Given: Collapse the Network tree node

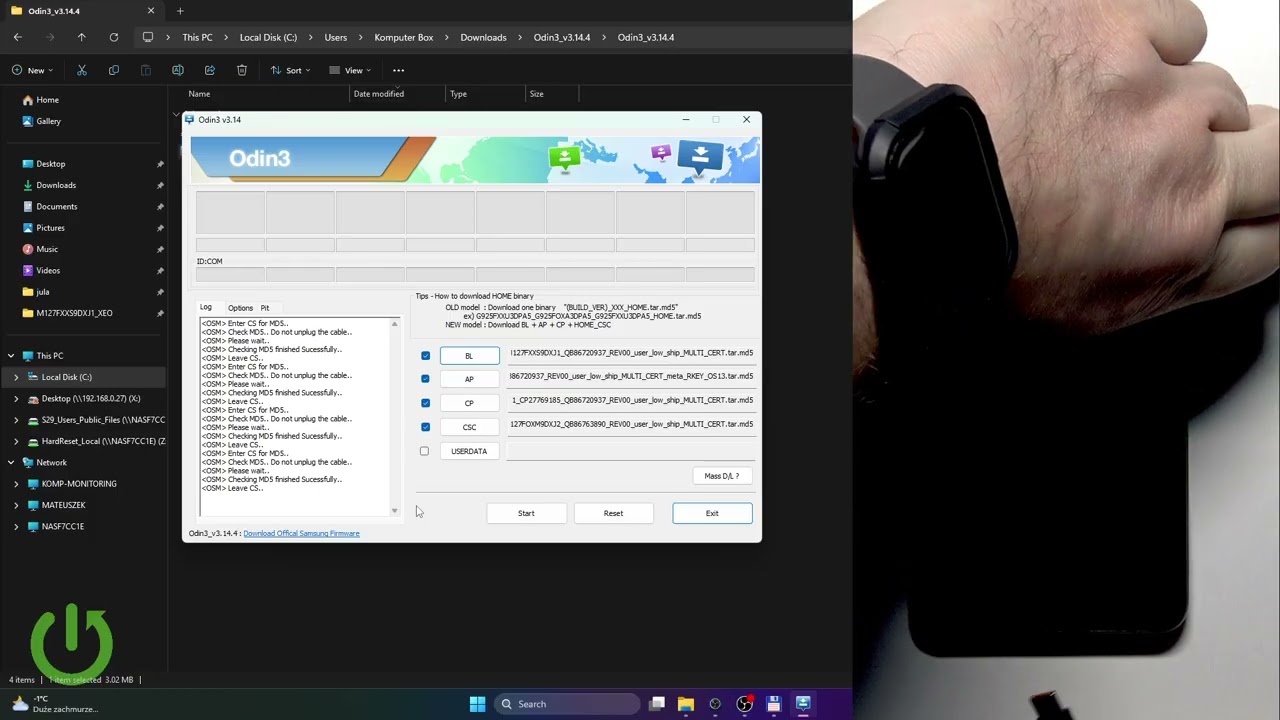Looking at the screenshot, I should click(11, 463).
